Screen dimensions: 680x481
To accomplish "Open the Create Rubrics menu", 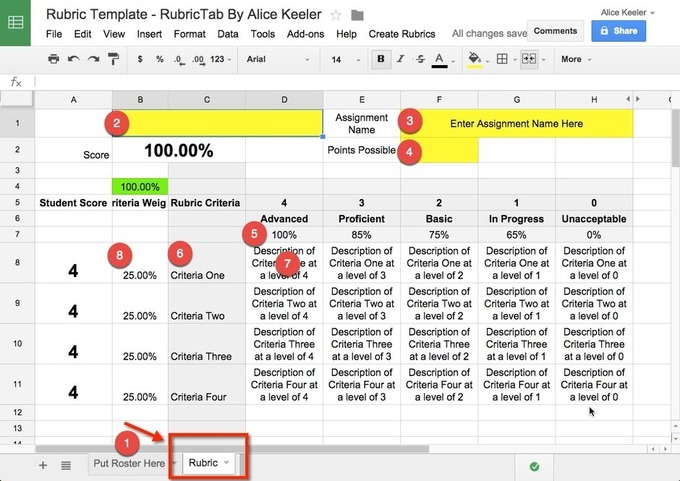I will click(402, 34).
